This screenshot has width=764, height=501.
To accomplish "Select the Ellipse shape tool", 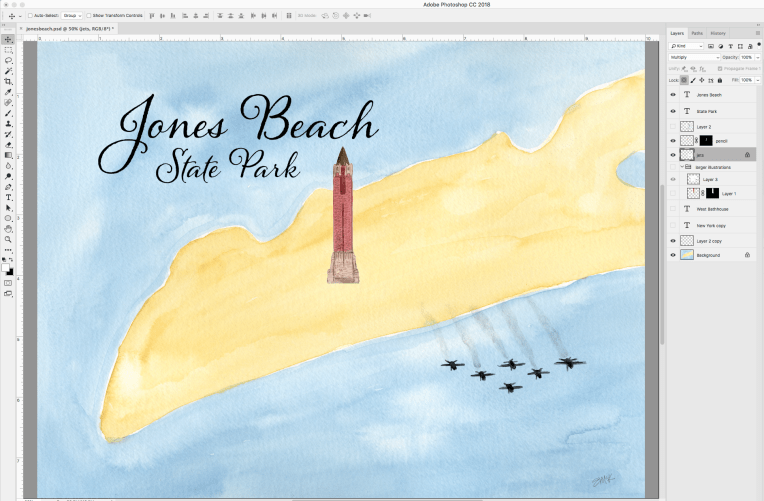I will 8,218.
